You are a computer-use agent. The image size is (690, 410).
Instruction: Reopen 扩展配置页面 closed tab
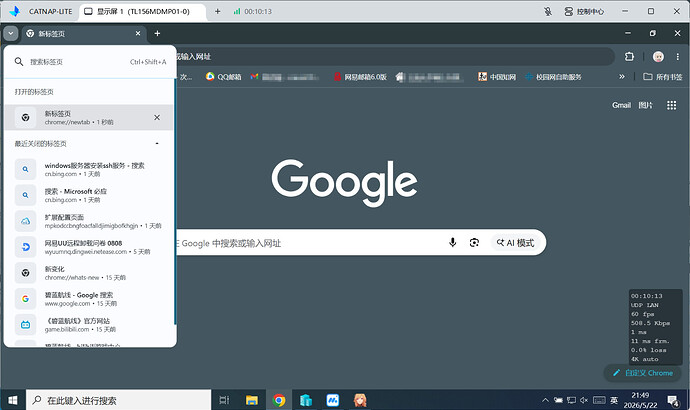[x=89, y=221]
